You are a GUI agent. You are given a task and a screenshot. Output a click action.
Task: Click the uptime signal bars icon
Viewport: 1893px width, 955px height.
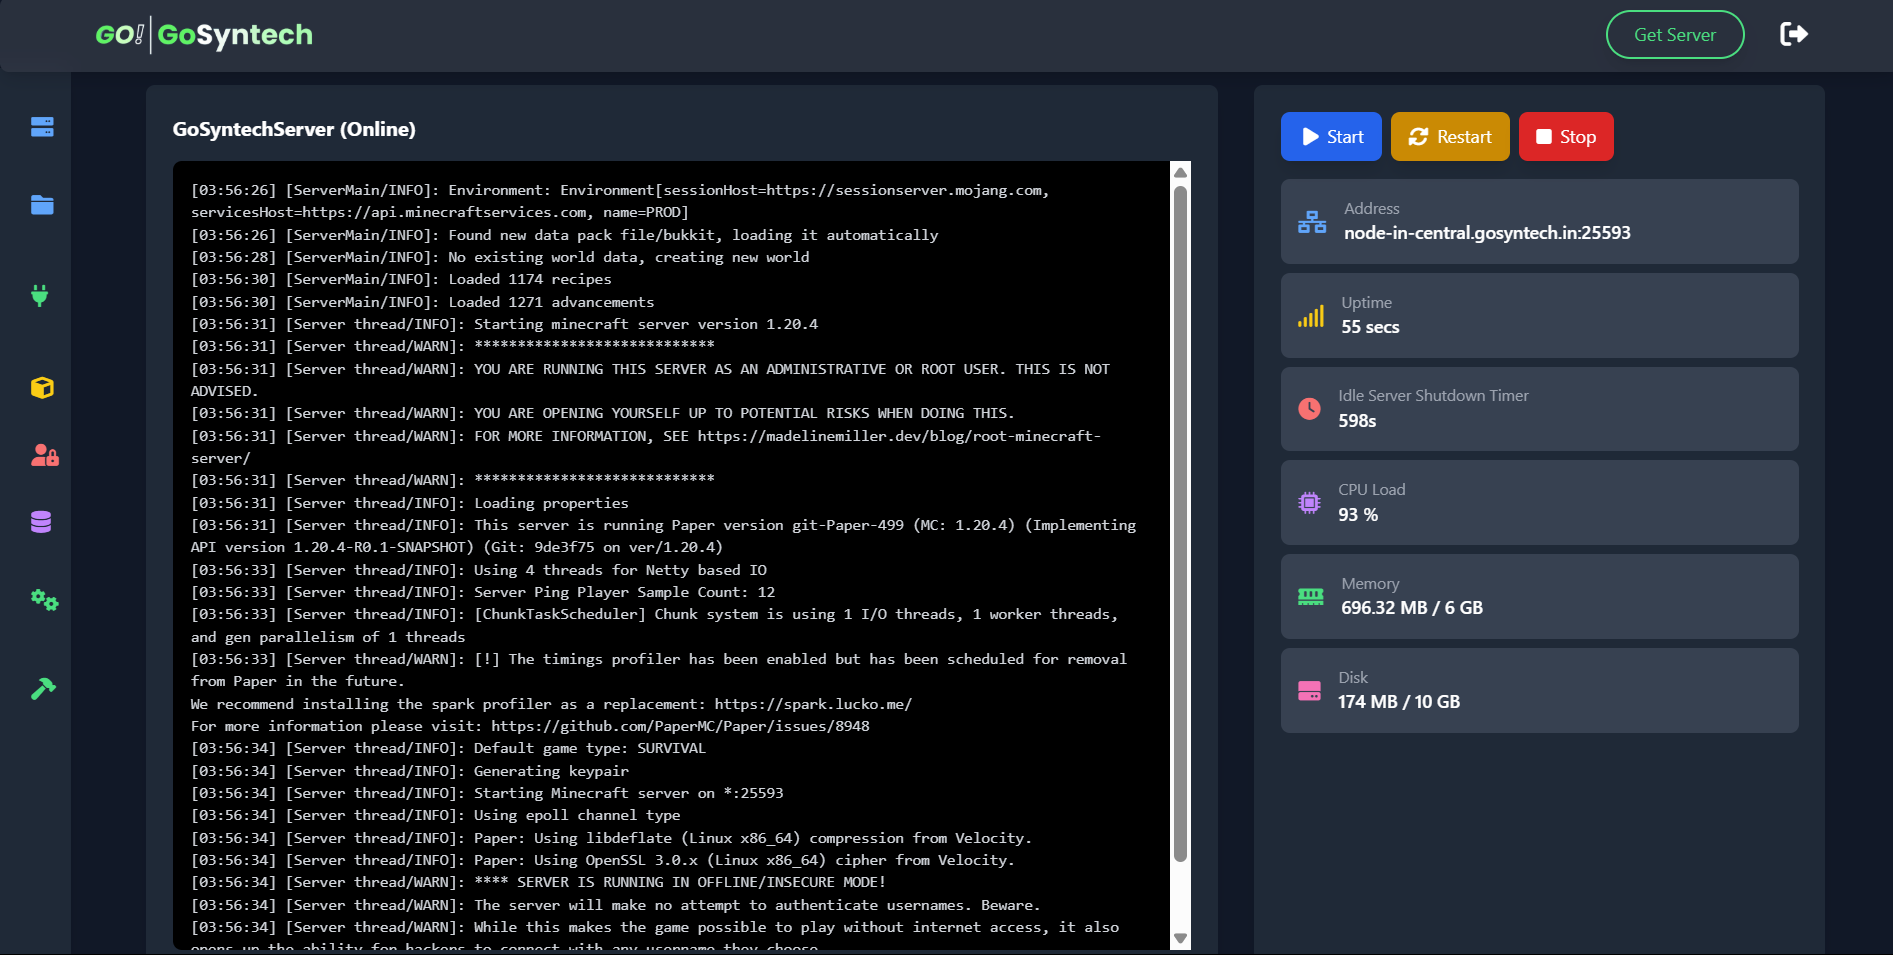click(1311, 316)
